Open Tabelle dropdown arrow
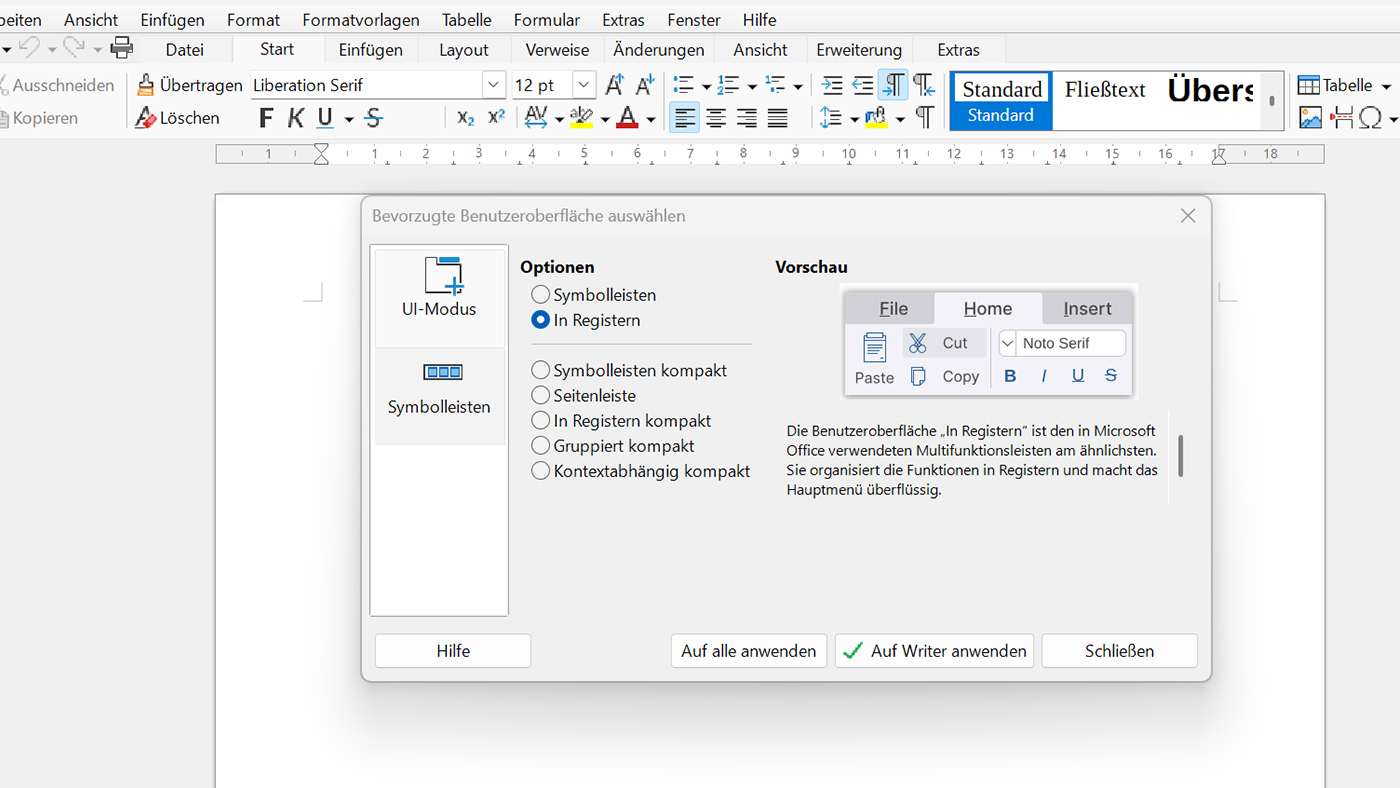Screen dimensions: 1400x788 coord(1385,86)
